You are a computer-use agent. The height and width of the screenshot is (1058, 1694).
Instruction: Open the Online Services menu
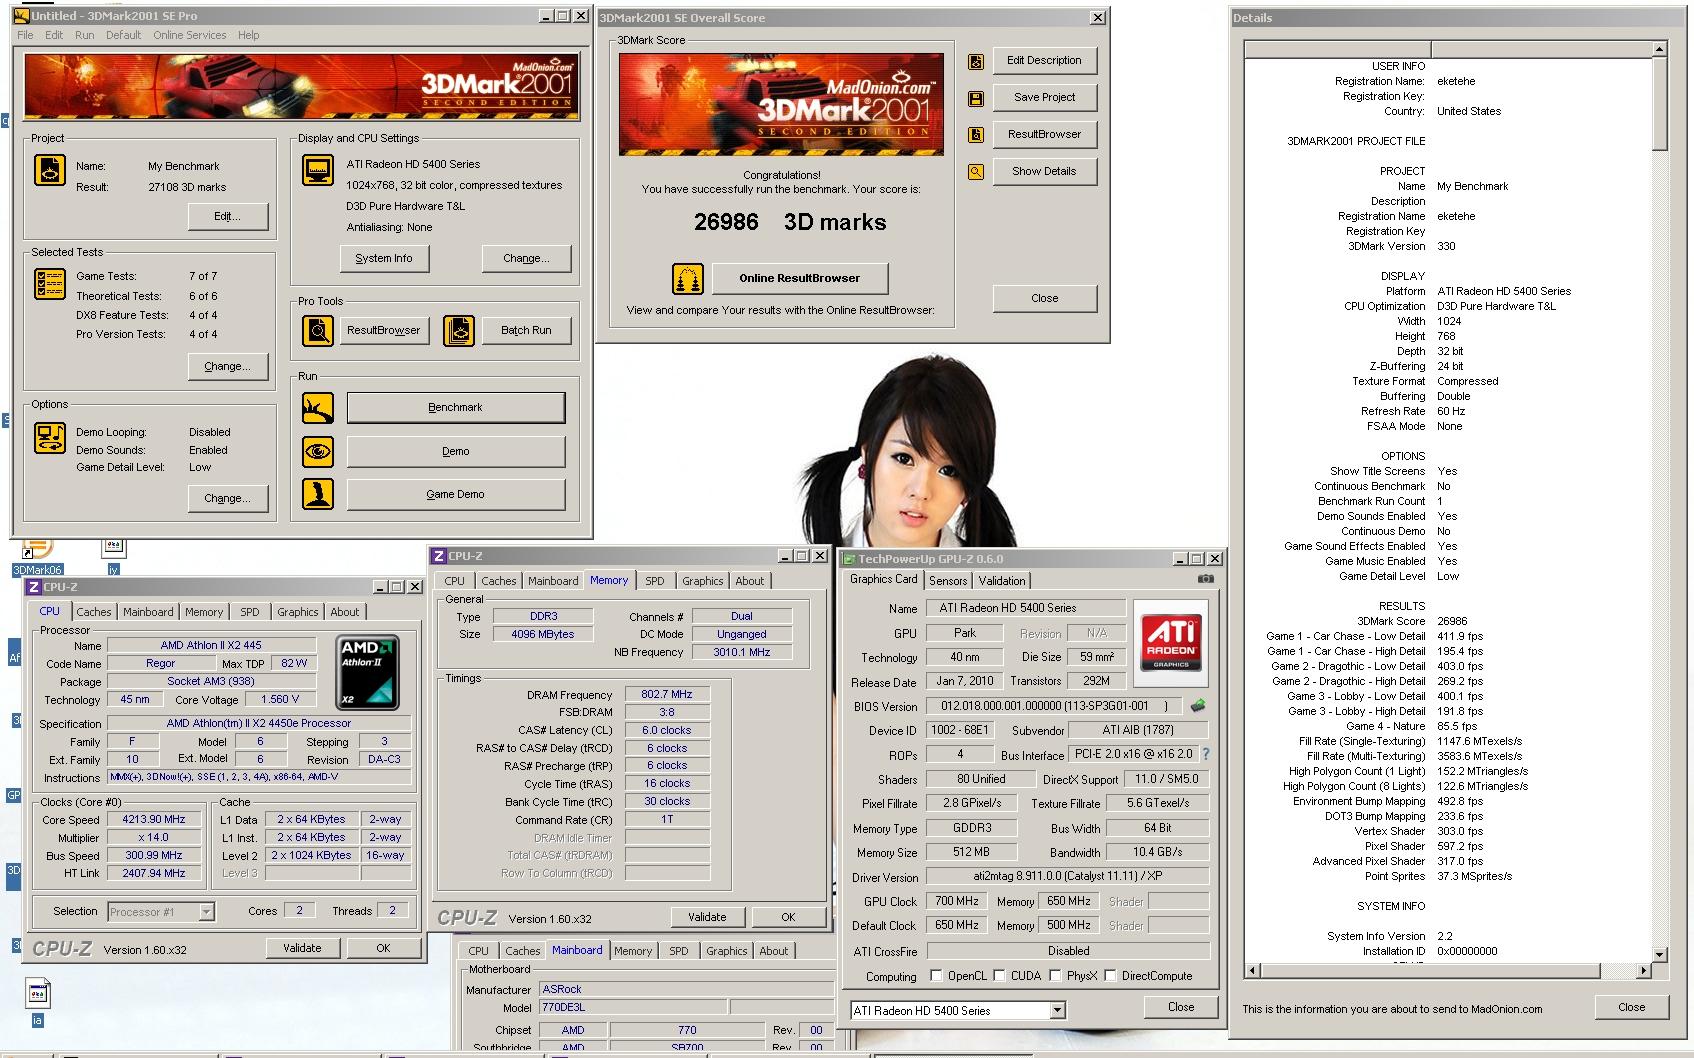point(189,35)
